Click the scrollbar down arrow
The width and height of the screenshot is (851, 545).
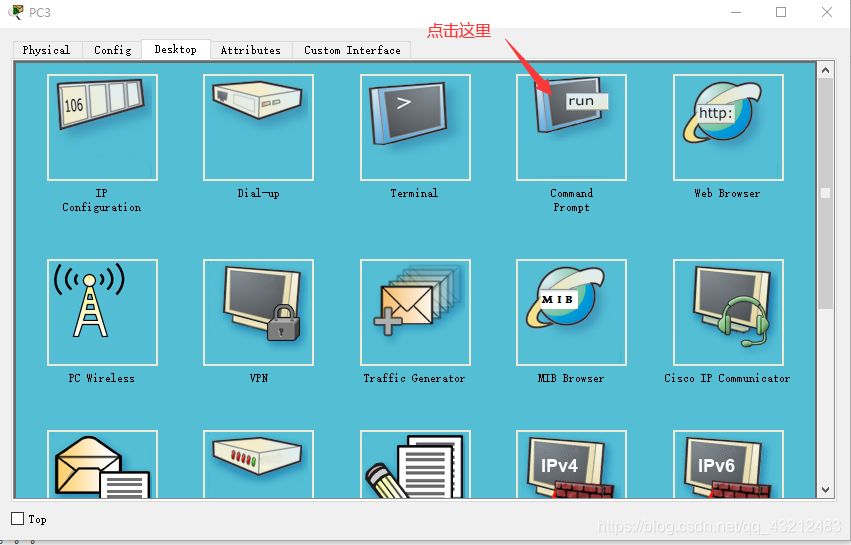[x=825, y=490]
